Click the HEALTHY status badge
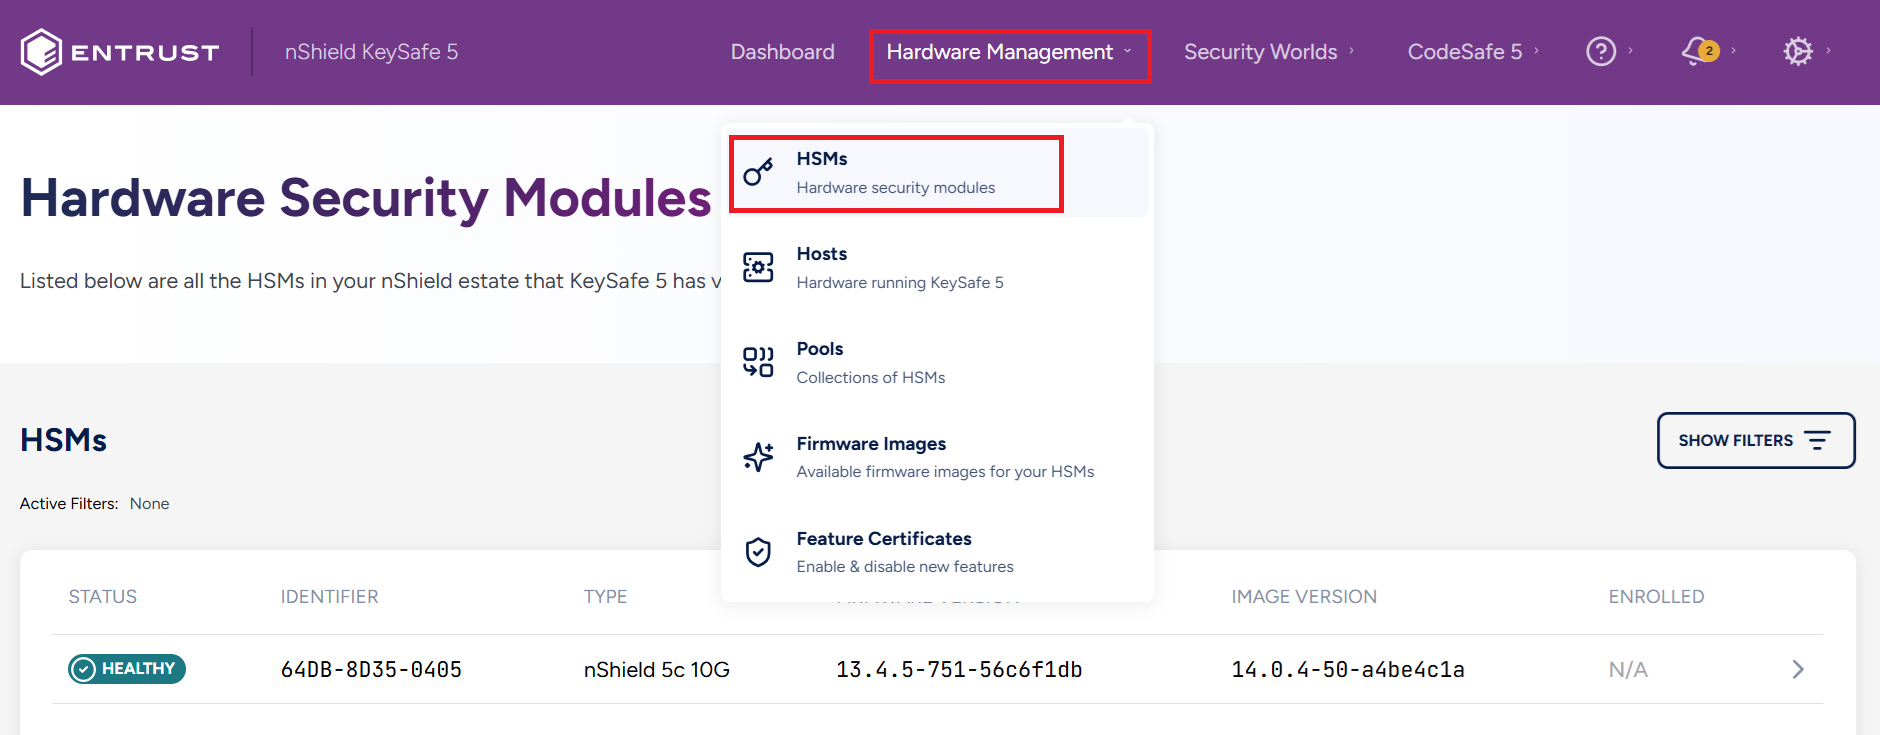Viewport: 1880px width, 735px height. click(x=127, y=669)
